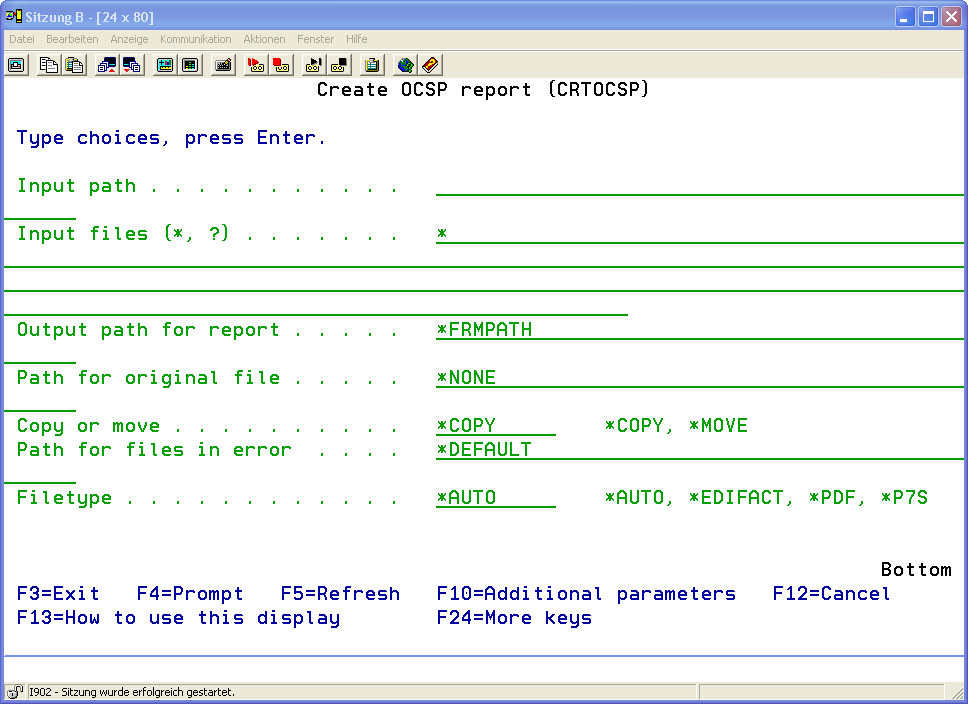Start macro recording with the red record icon
The width and height of the screenshot is (968, 704).
click(x=256, y=65)
